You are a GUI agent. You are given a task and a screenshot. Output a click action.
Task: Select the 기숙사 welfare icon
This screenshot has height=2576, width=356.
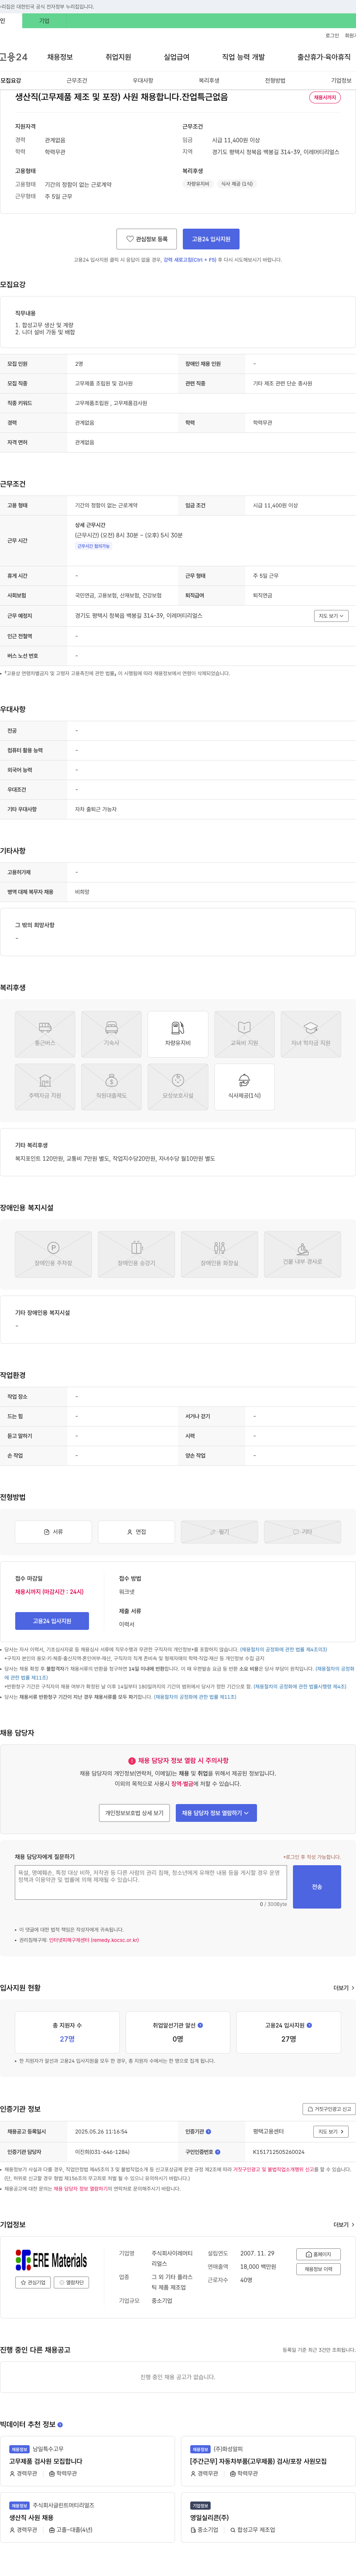(x=111, y=1034)
